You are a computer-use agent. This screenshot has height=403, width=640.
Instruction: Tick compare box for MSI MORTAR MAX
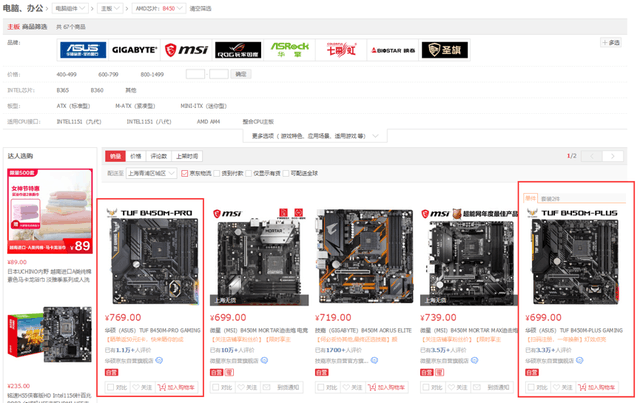pos(426,387)
